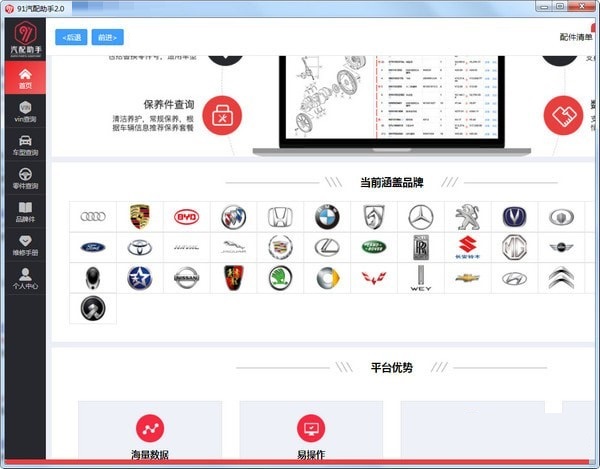The width and height of the screenshot is (600, 469).
Task: Select the Zotye brand logo in last row
Action: click(x=93, y=309)
